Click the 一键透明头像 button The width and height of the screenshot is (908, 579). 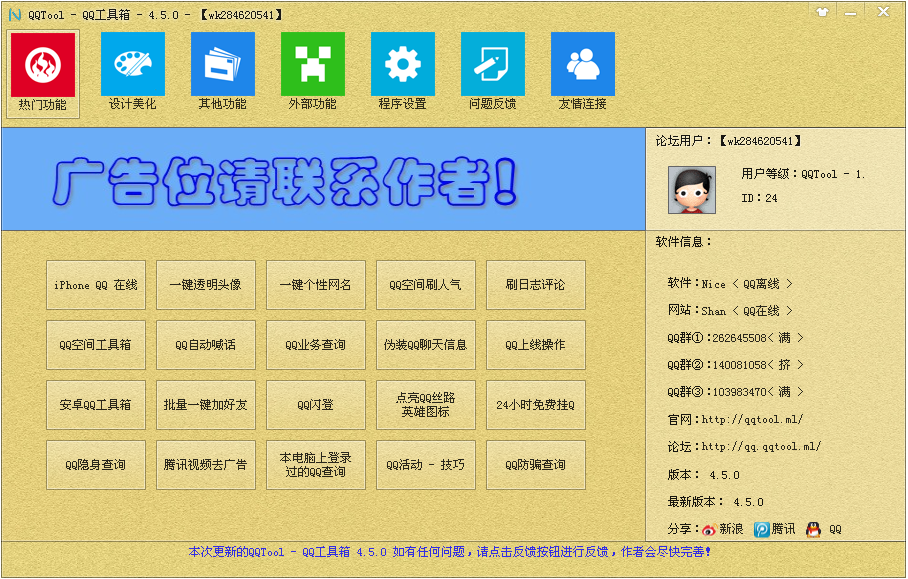point(206,285)
